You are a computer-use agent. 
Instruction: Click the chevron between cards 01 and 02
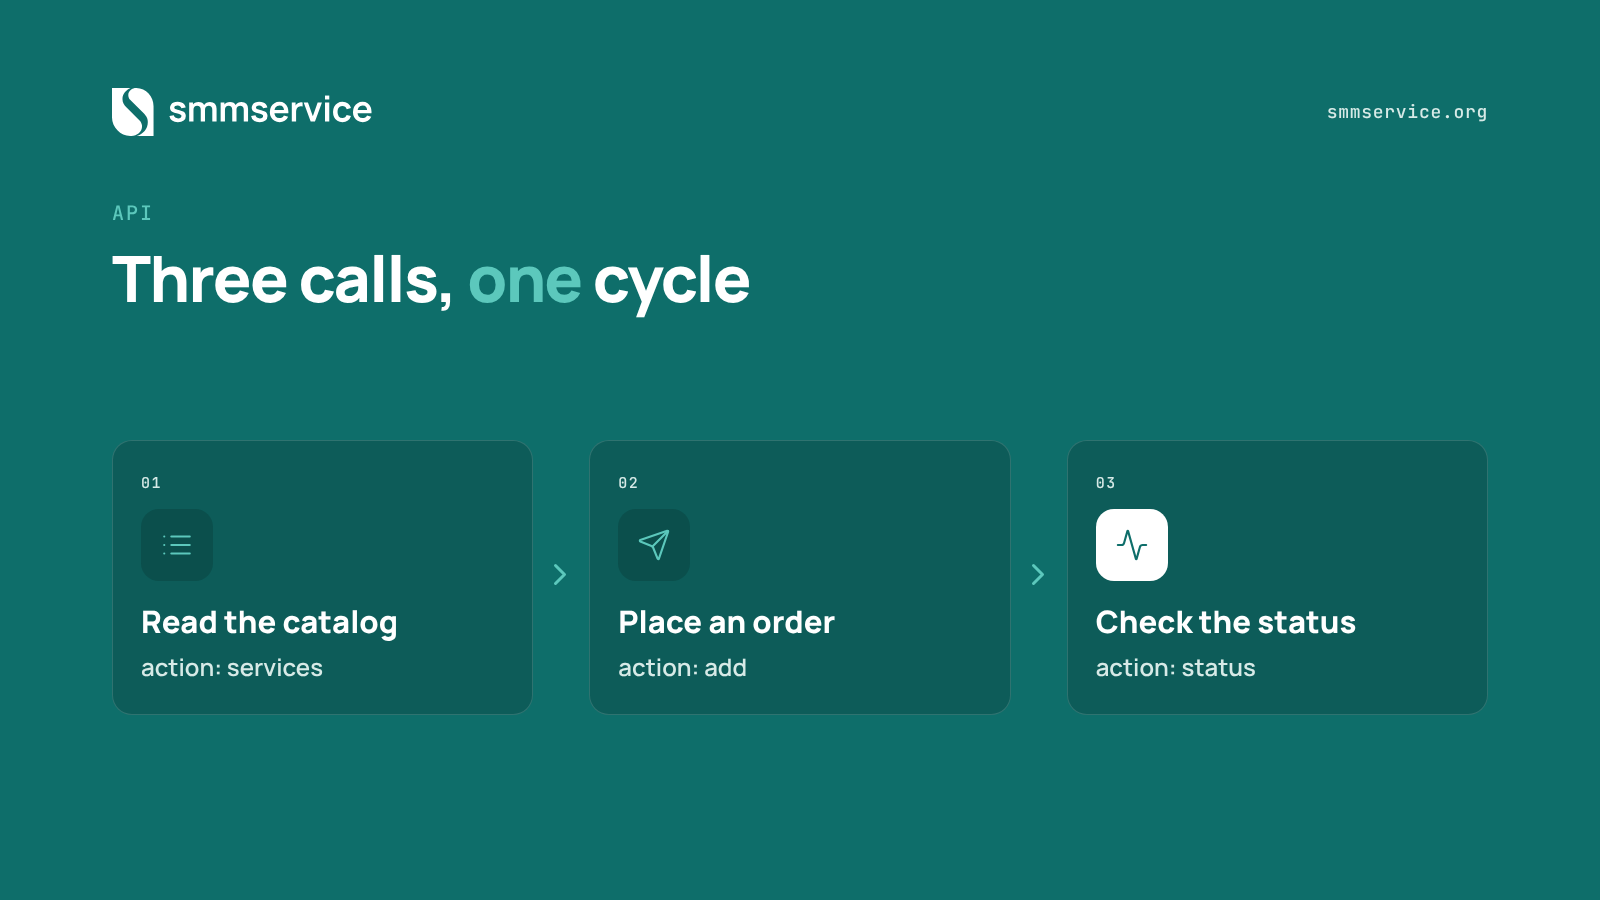point(560,574)
